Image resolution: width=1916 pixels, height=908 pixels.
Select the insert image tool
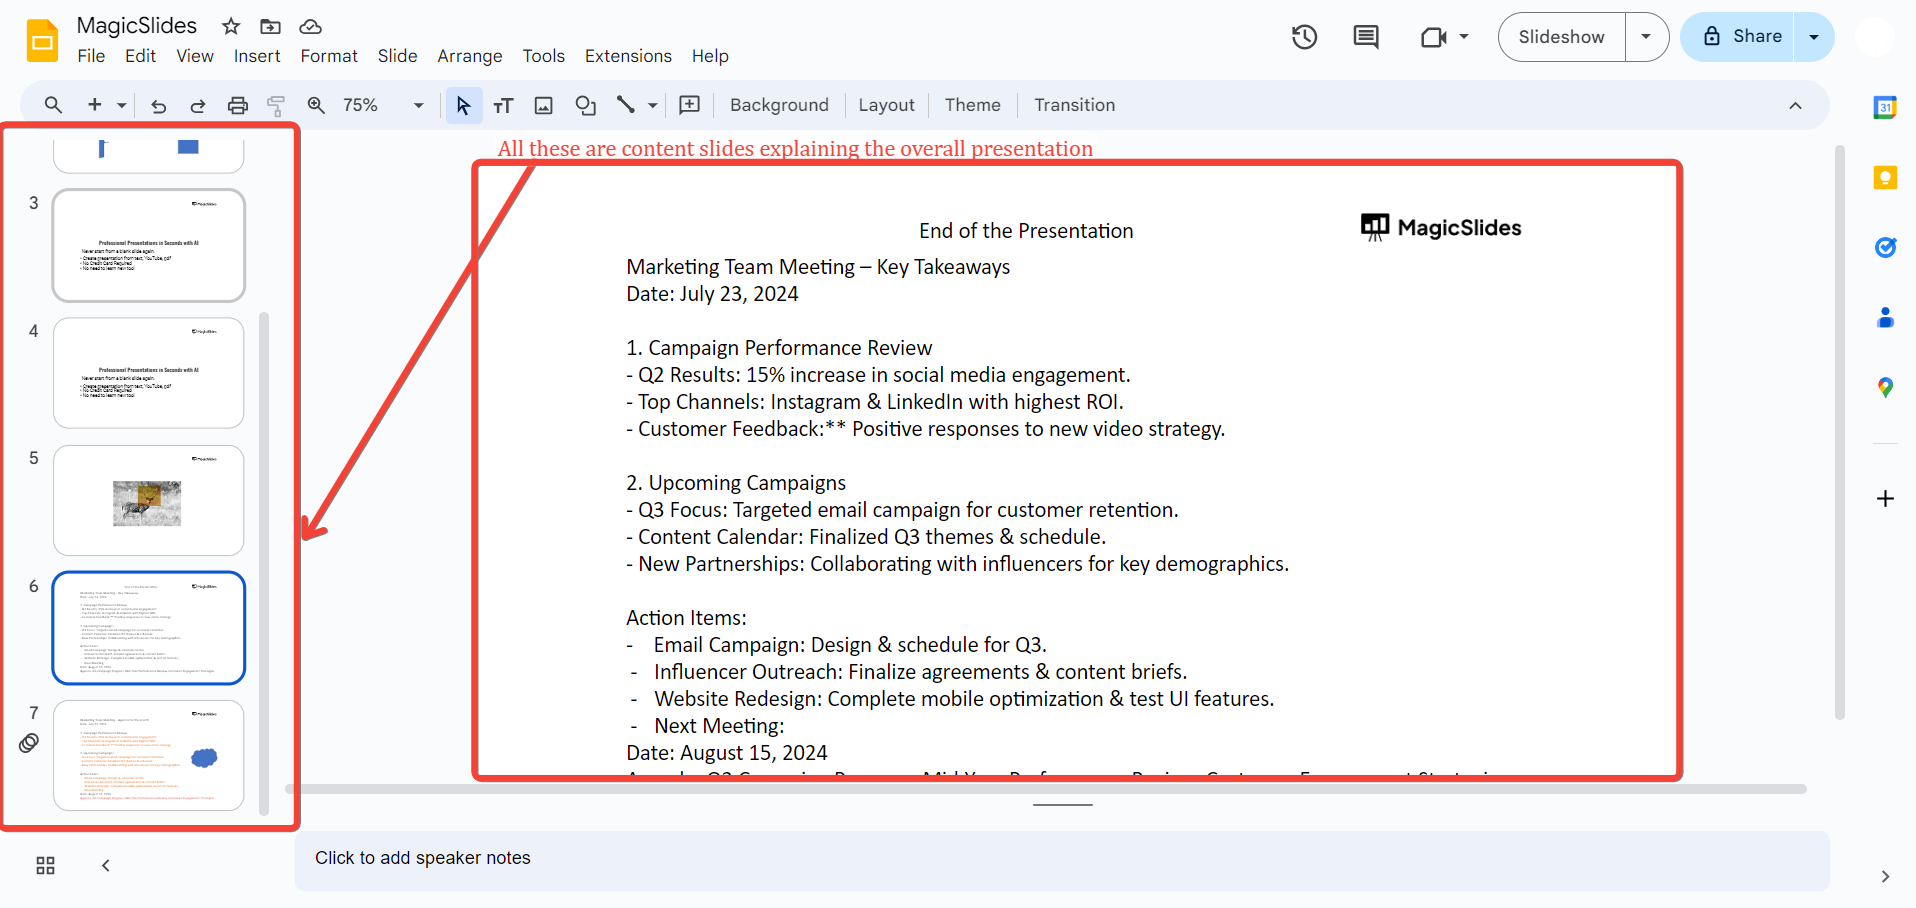click(x=543, y=105)
